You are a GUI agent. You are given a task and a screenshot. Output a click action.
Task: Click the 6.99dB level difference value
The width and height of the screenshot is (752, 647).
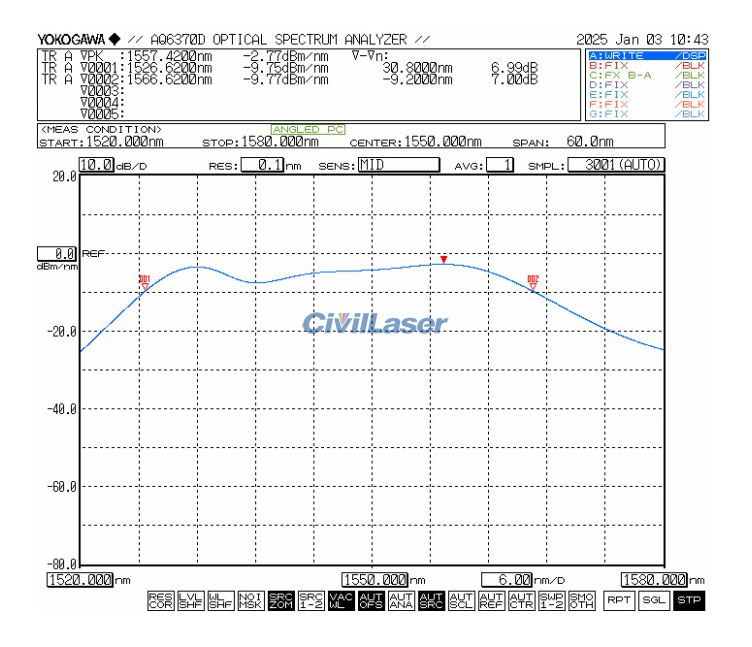click(514, 68)
